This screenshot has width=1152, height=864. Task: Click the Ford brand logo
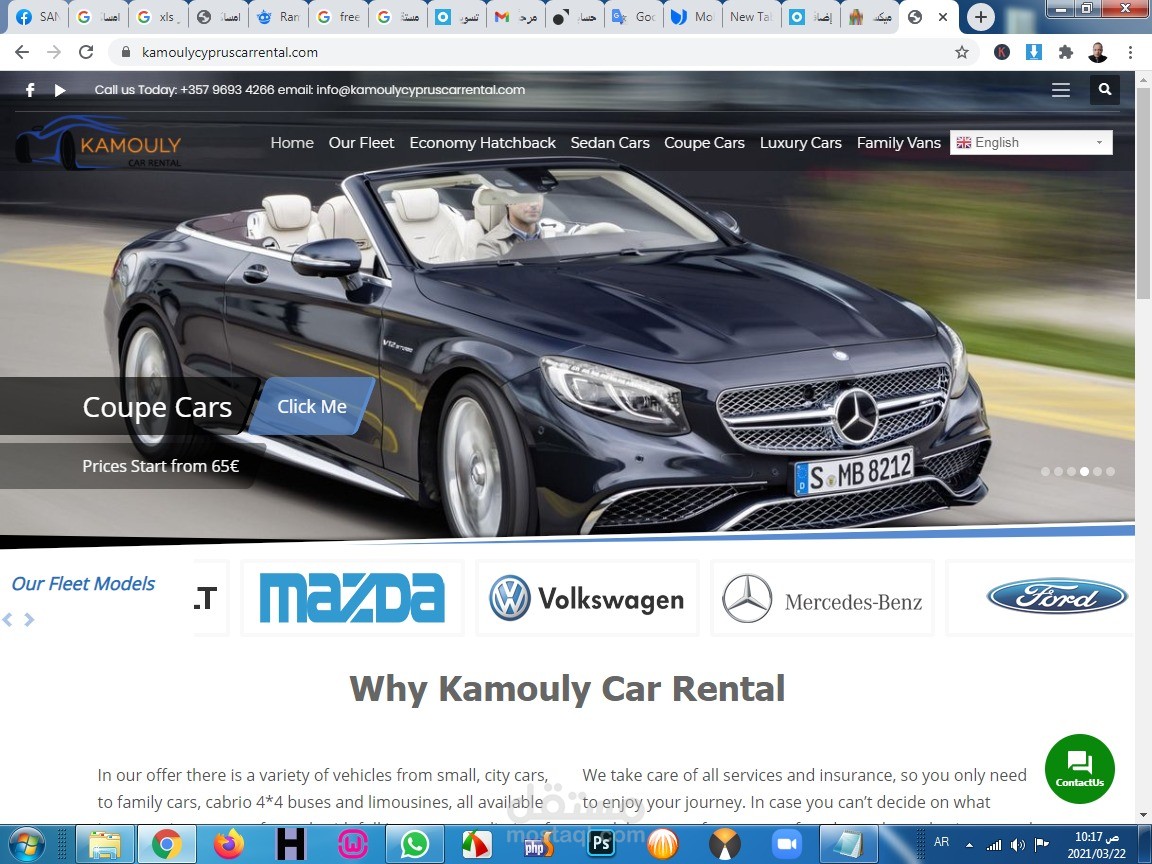pos(1057,597)
